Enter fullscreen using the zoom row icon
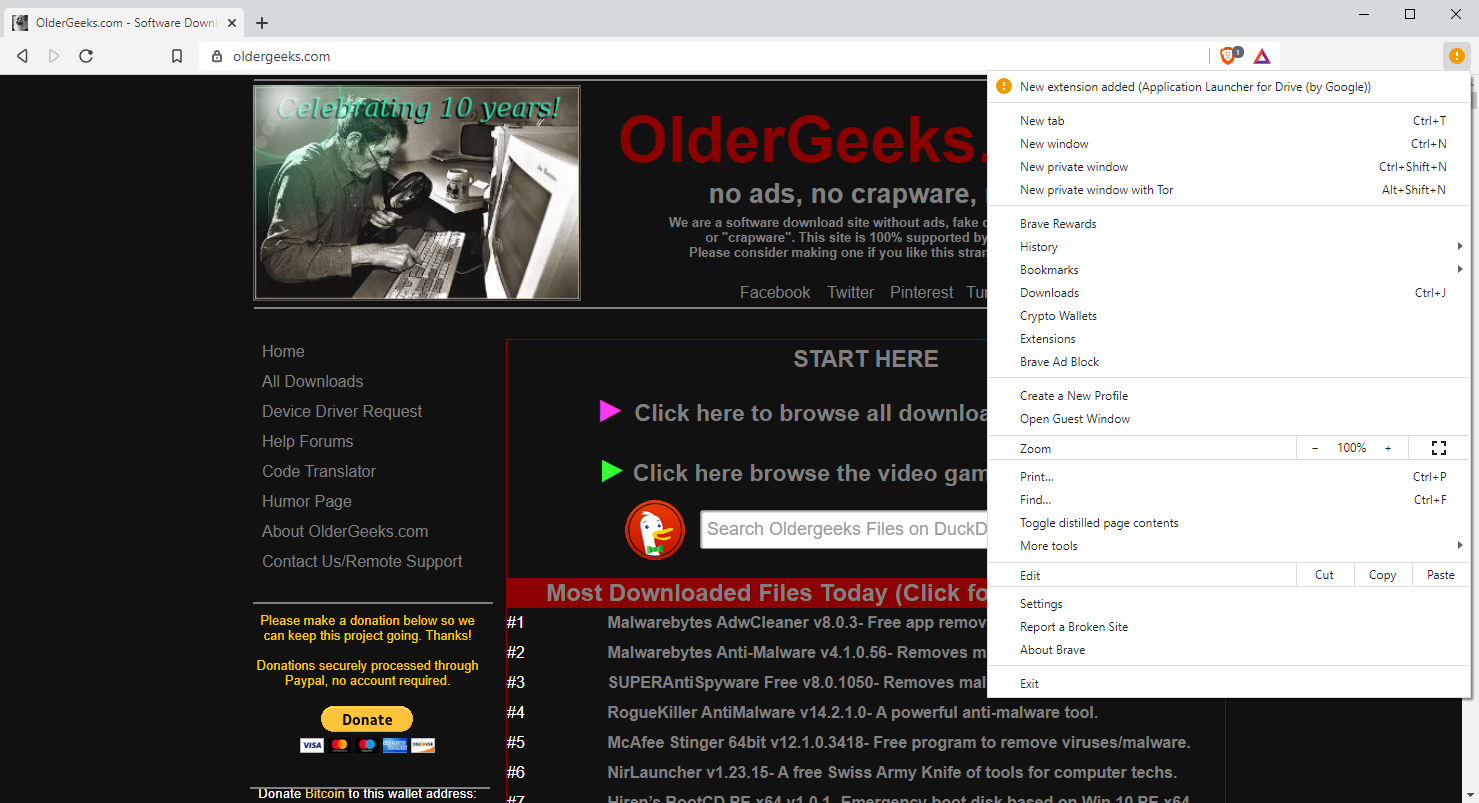 (1439, 448)
